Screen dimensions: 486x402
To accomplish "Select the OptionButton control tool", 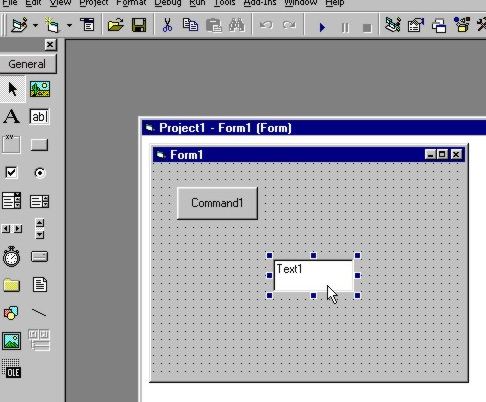I will (x=40, y=173).
